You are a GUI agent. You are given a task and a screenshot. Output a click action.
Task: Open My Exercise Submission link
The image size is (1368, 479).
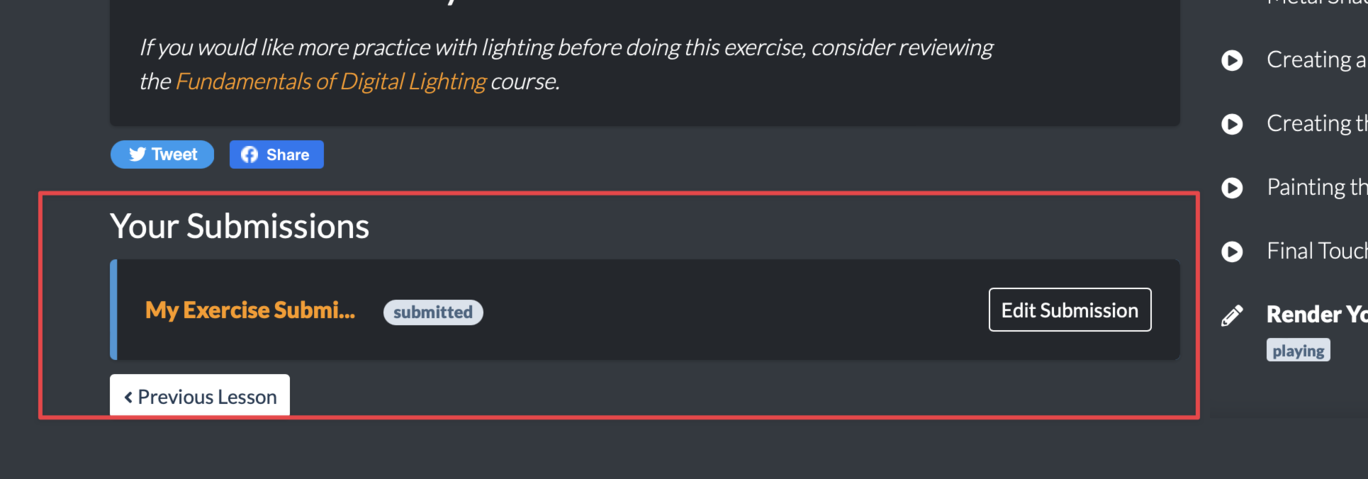click(250, 310)
